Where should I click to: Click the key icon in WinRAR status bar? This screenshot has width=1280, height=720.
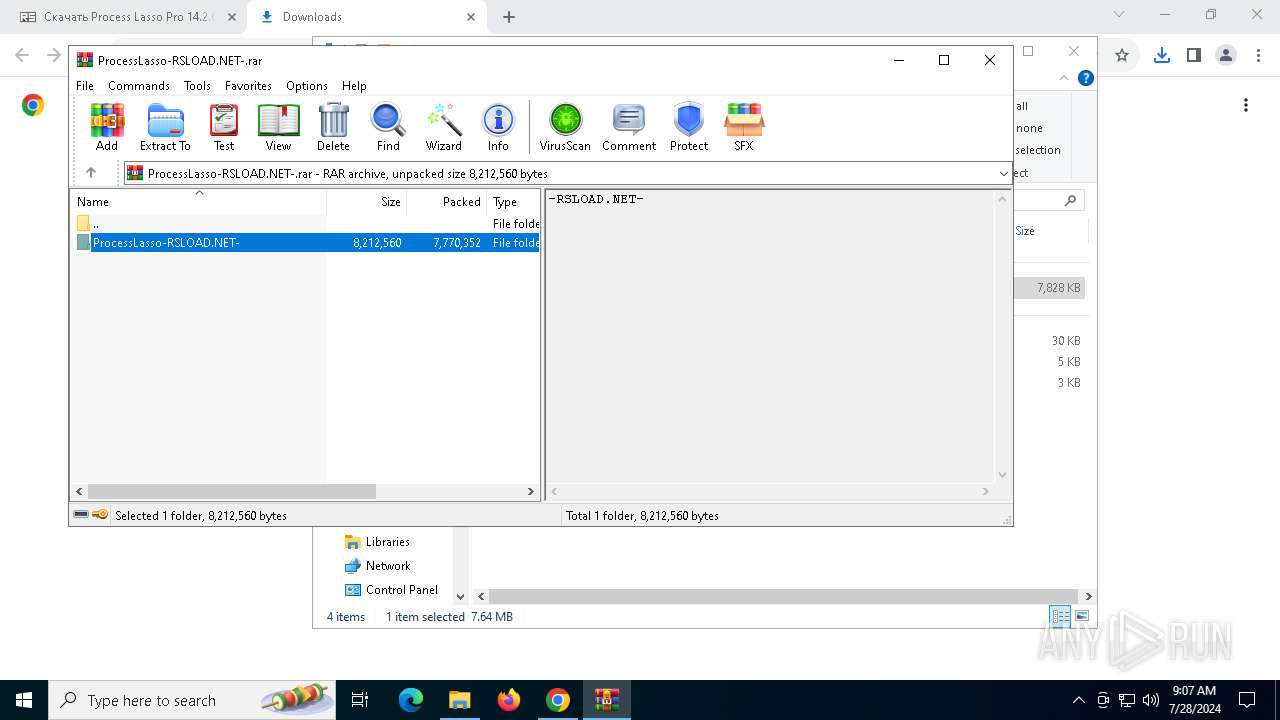coord(100,515)
